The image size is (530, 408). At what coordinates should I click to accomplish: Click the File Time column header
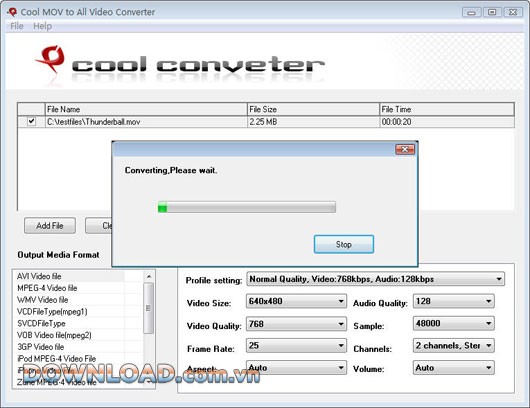[x=447, y=109]
